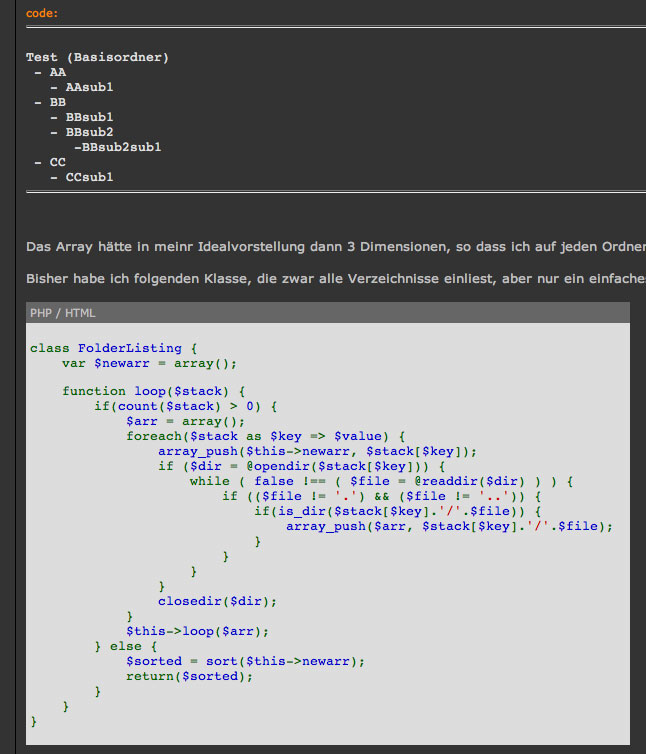Image resolution: width=646 pixels, height=754 pixels.
Task: Click the "$sorted = sort($this->newarr);" line
Action: 245,661
